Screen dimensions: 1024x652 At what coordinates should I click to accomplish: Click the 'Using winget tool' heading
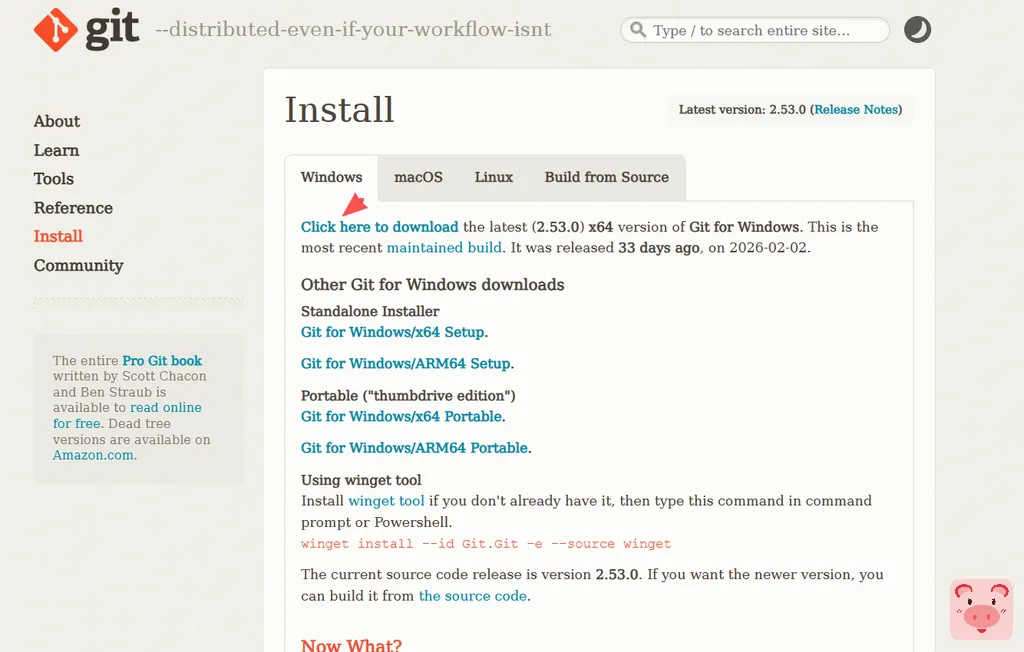point(361,480)
